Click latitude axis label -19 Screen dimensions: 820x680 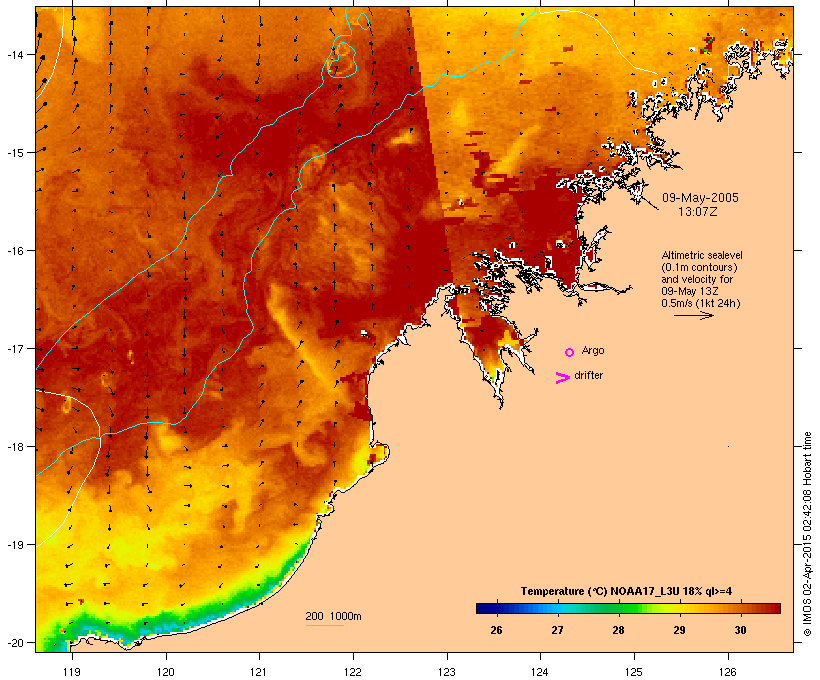pyautogui.click(x=14, y=545)
